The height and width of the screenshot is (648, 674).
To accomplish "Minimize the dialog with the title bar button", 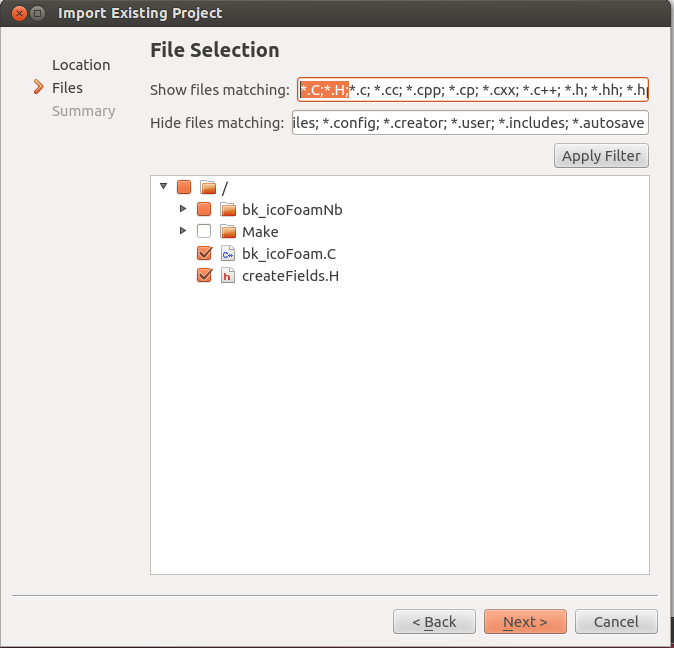I will (x=37, y=13).
